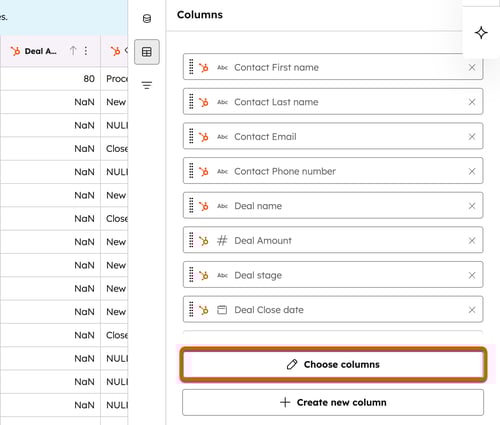Grab the drag handle of Deal Close date
Image resolution: width=500 pixels, height=425 pixels.
click(191, 309)
